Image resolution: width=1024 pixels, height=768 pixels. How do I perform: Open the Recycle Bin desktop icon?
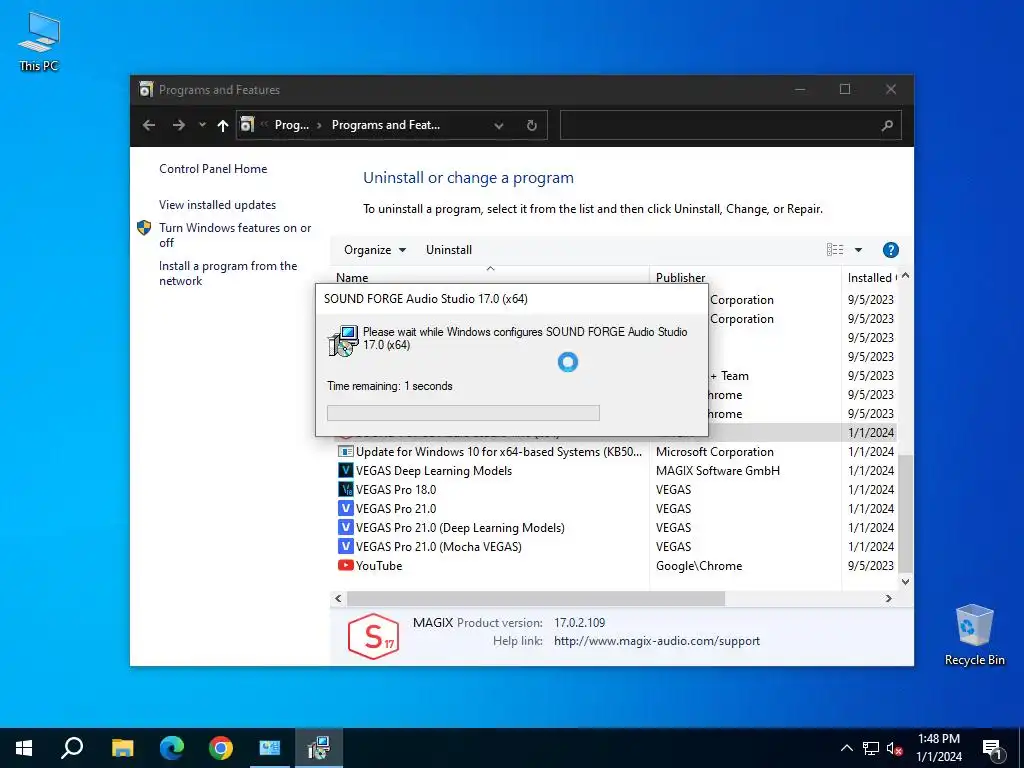(x=974, y=635)
